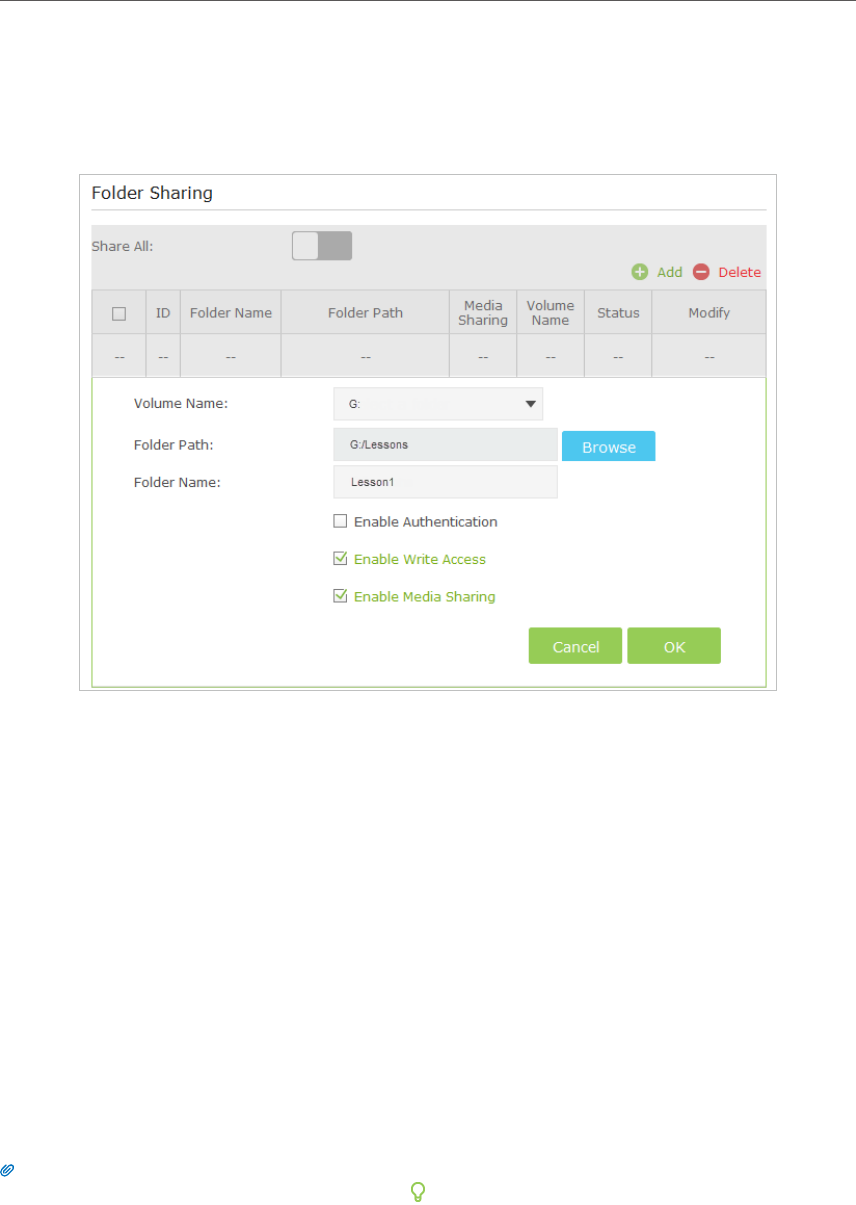Click the Folder Path field G:/Lessons
856x1205 pixels.
[445, 445]
